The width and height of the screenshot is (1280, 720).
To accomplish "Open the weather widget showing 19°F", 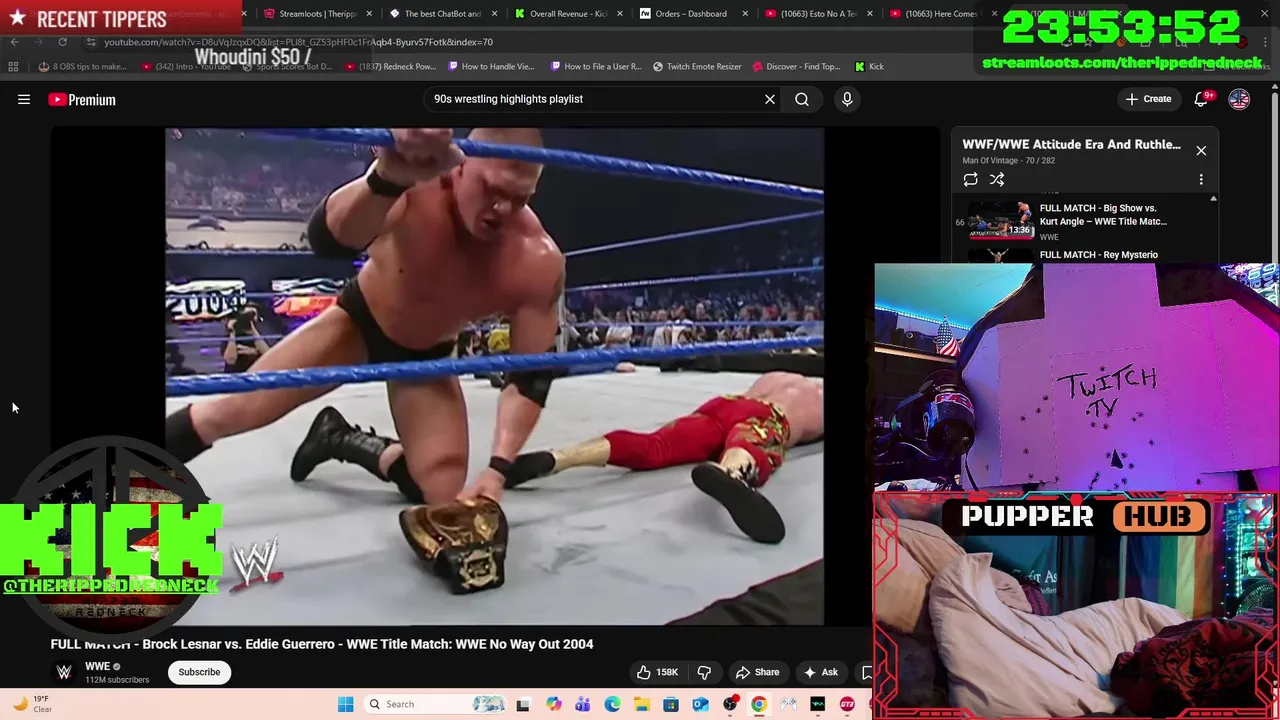I will coord(32,704).
